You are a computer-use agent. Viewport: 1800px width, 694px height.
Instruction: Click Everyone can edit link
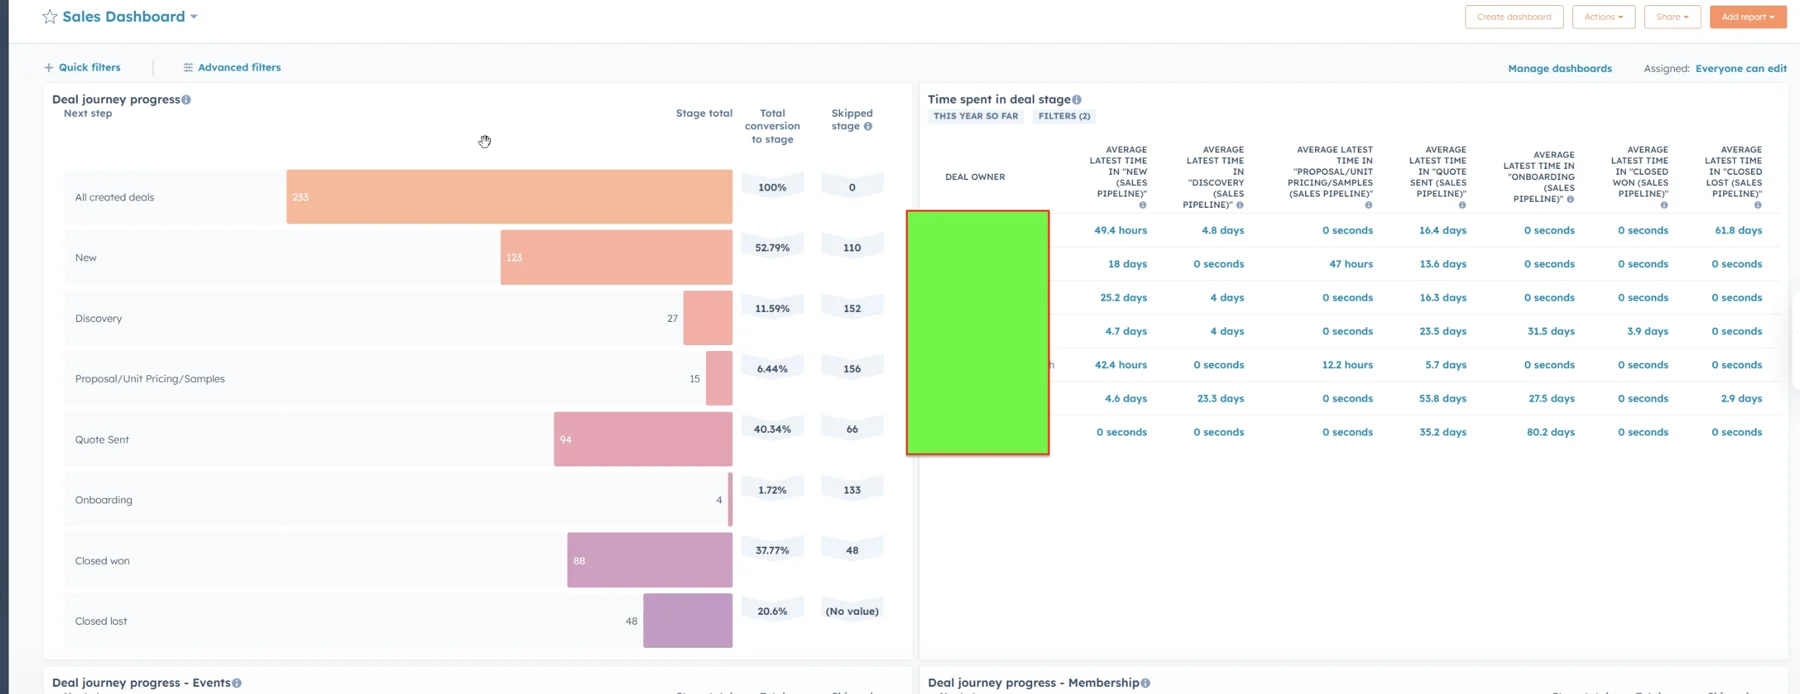click(x=1741, y=68)
